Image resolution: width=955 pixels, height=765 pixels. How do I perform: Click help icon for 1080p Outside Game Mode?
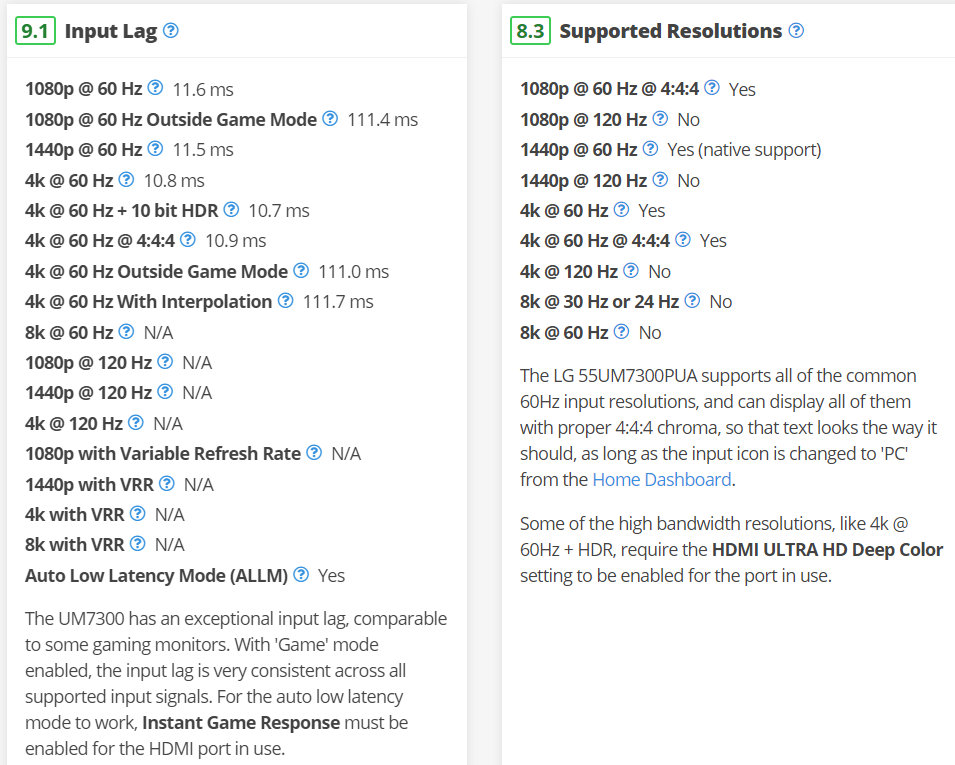pyautogui.click(x=330, y=119)
